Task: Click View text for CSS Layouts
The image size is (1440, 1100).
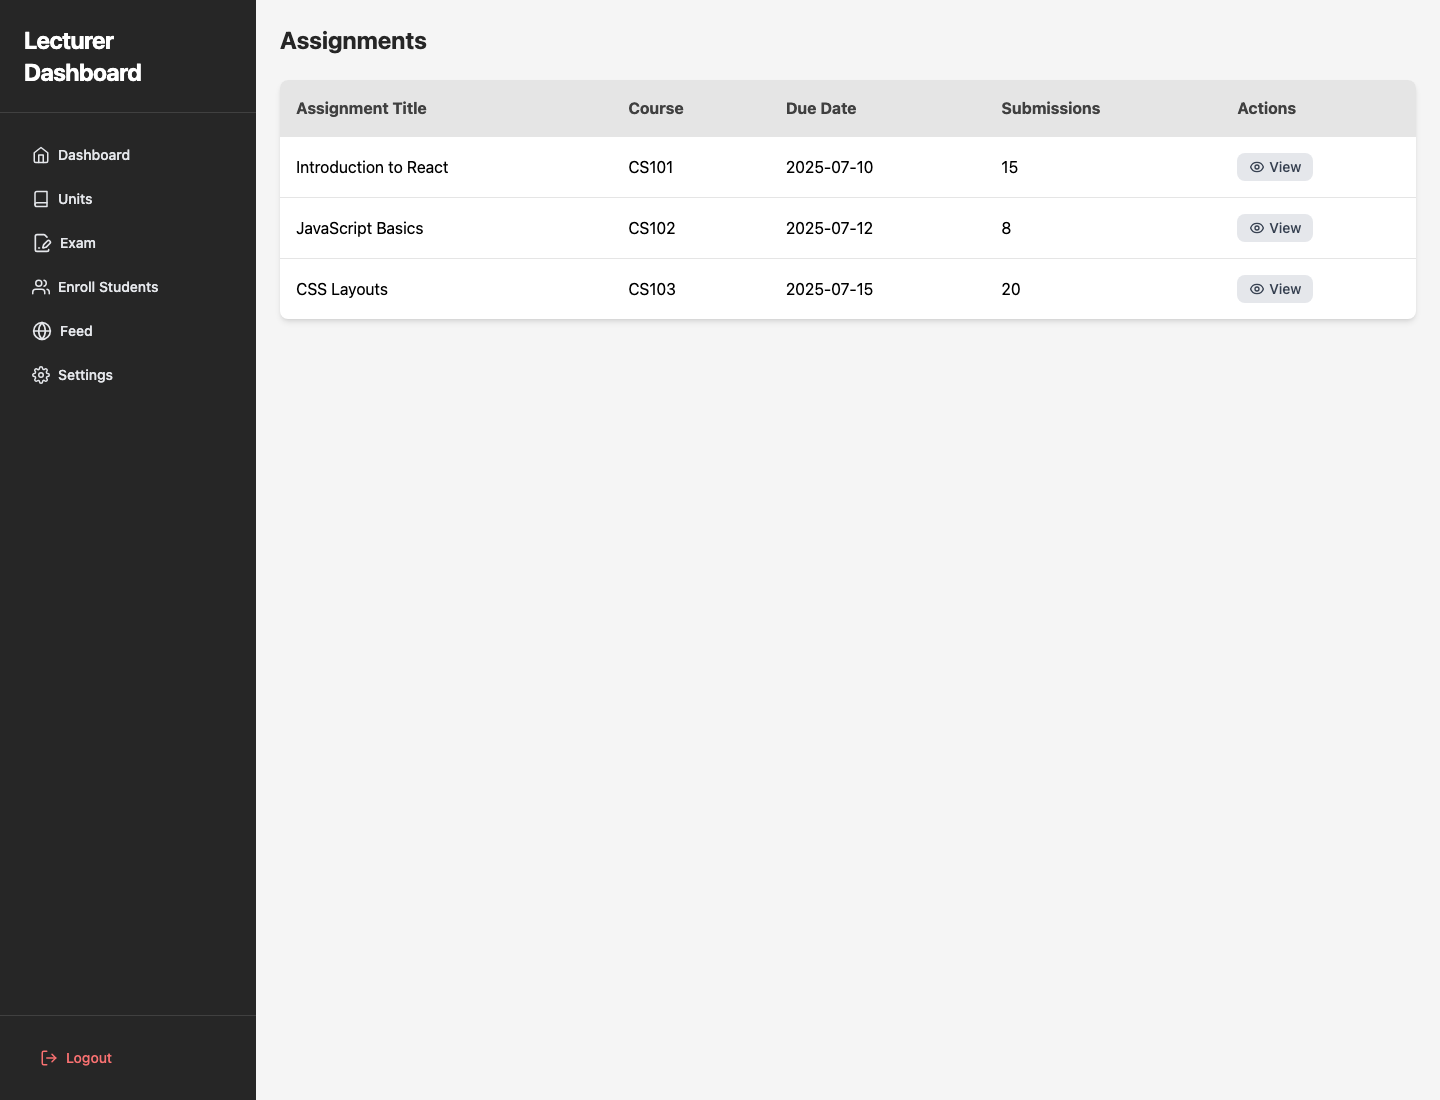Action: pyautogui.click(x=1285, y=289)
